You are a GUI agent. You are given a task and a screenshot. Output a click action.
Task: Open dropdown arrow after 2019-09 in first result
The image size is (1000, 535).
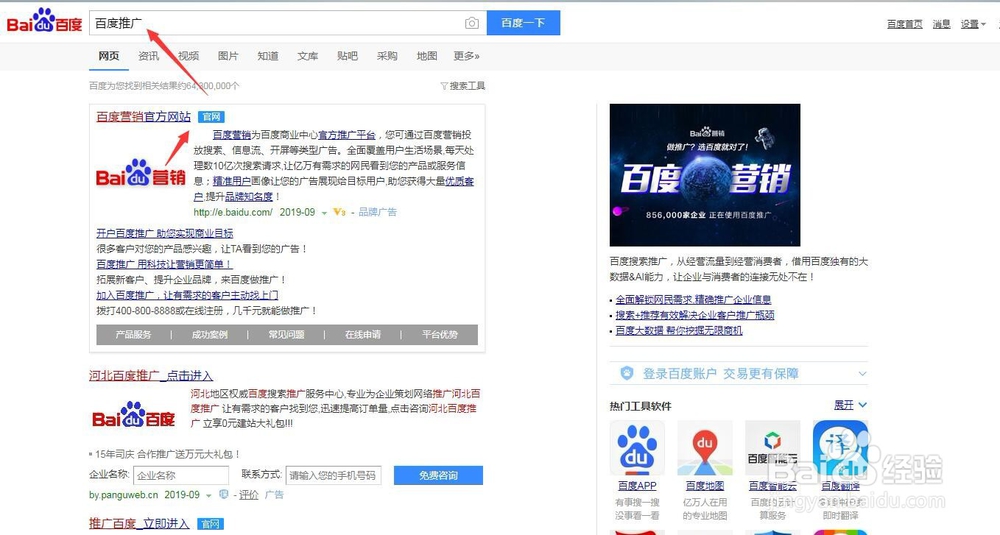[325, 213]
